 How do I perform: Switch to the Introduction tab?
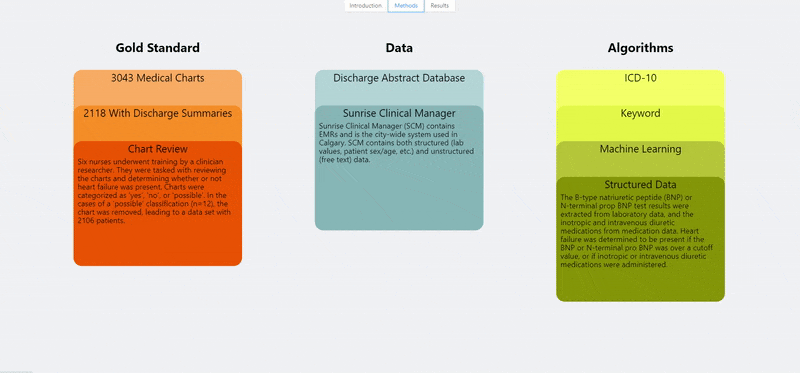[x=365, y=6]
